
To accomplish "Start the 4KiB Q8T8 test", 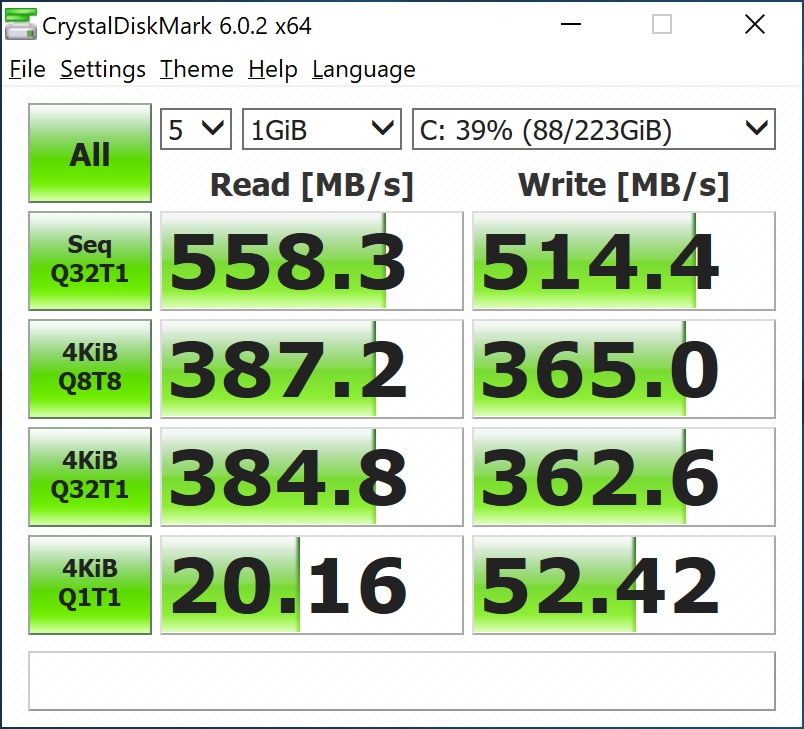I will click(90, 369).
